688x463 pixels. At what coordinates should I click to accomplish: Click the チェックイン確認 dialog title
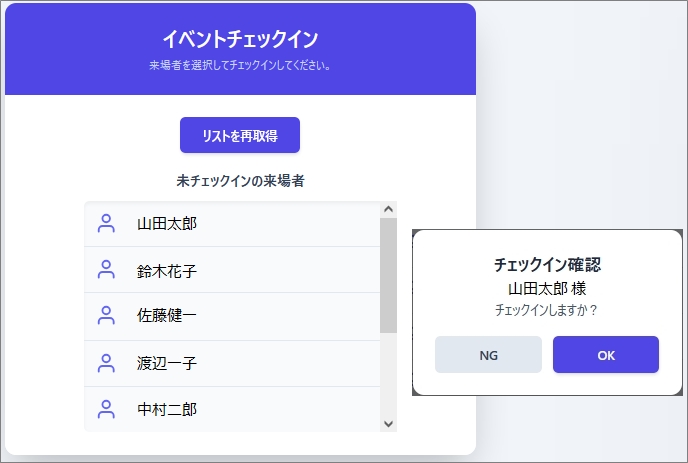(x=547, y=265)
